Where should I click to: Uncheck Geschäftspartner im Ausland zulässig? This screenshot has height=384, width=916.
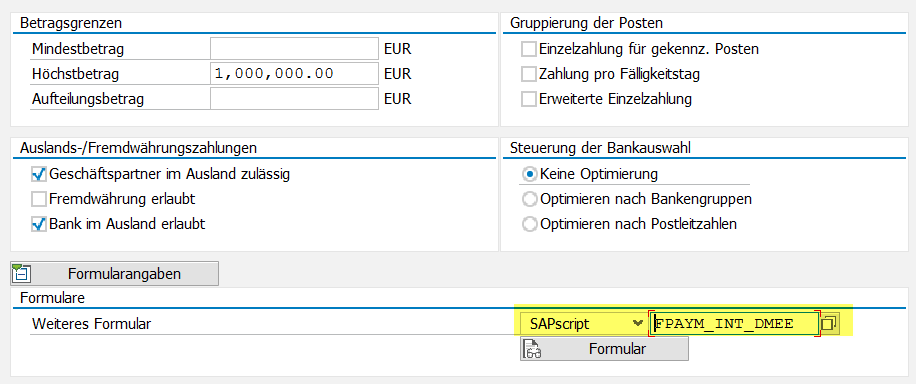pyautogui.click(x=39, y=174)
